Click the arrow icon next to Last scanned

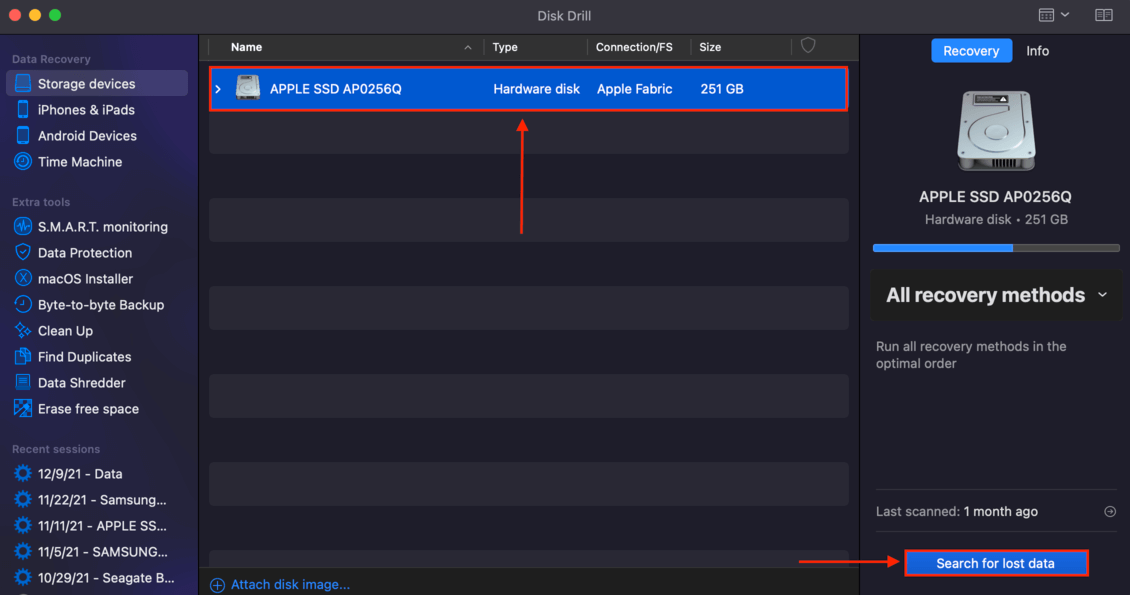pyautogui.click(x=1110, y=511)
